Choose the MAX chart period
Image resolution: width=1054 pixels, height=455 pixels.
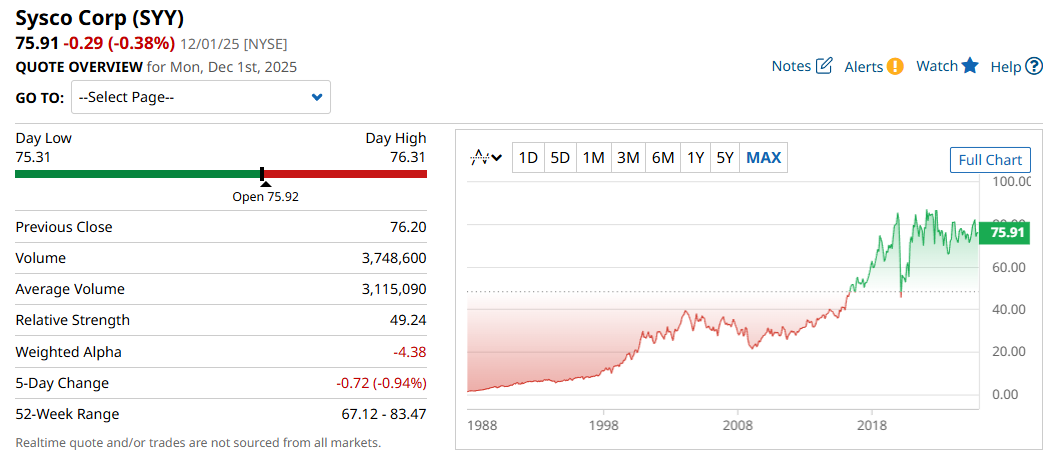pyautogui.click(x=764, y=158)
